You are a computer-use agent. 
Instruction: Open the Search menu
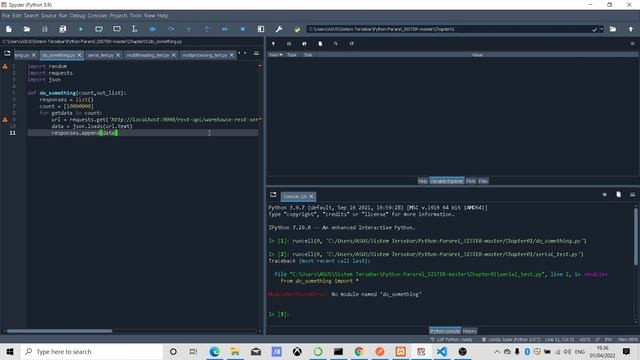click(31, 16)
